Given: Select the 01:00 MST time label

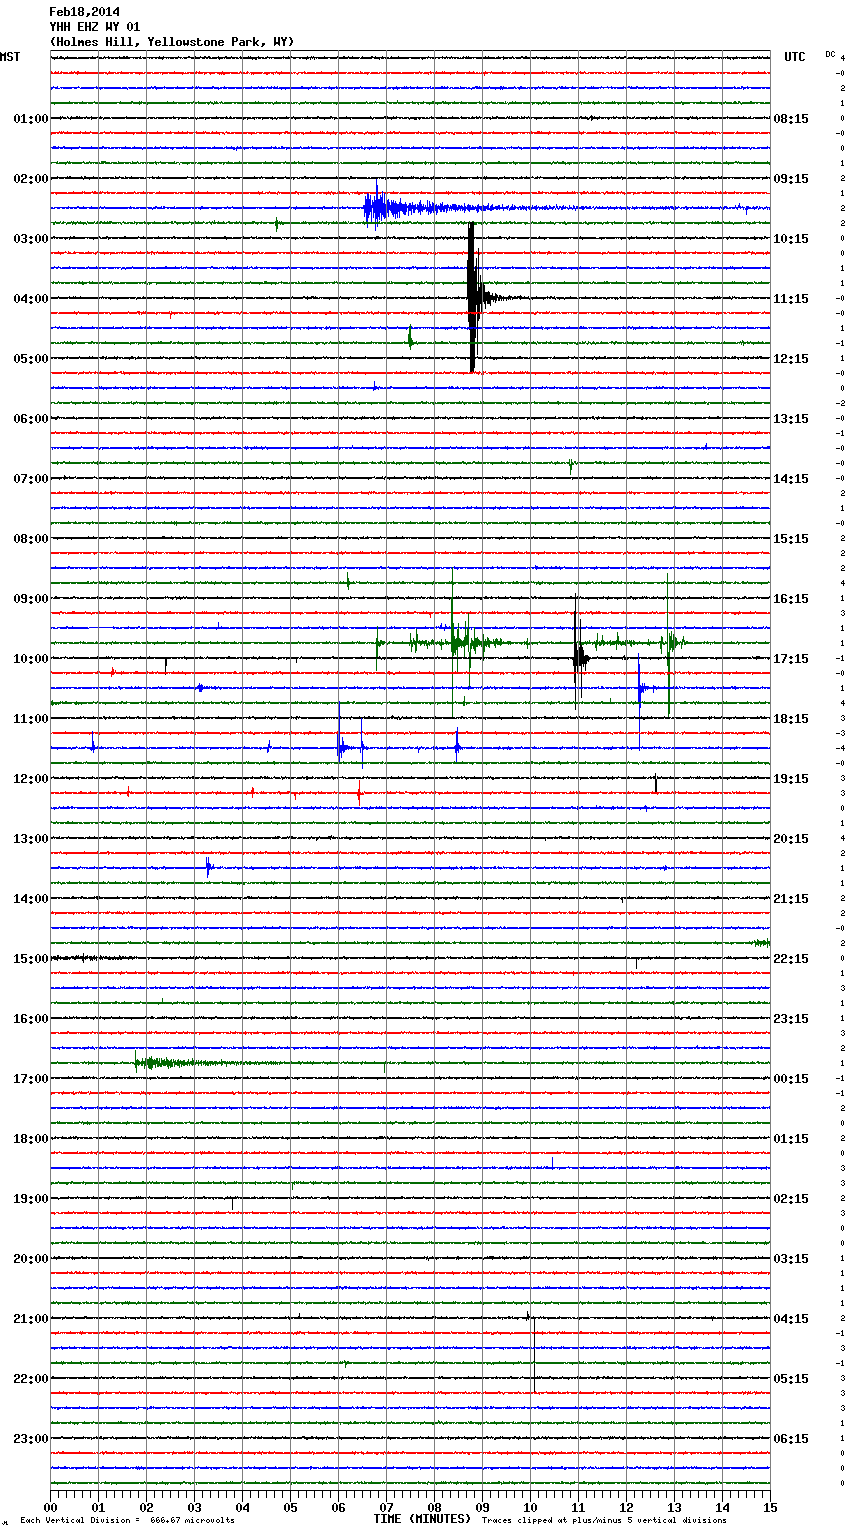Looking at the screenshot, I should click(x=30, y=119).
